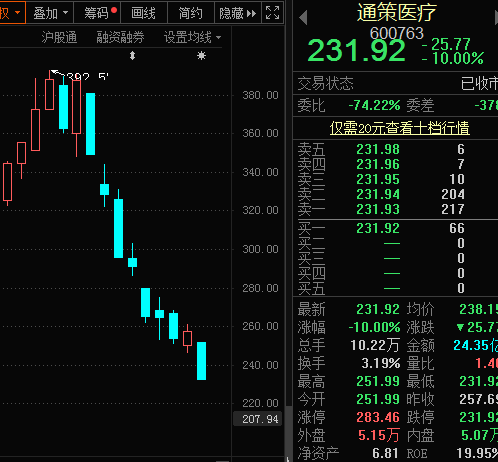Image resolution: width=498 pixels, height=462 pixels.
Task: Click the red dot on 筹码 button
Action: coord(114,10)
